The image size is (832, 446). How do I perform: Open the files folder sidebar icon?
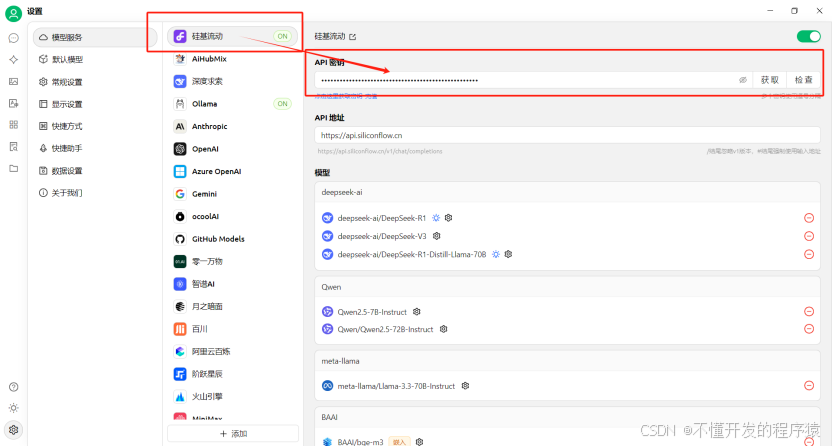tap(14, 169)
